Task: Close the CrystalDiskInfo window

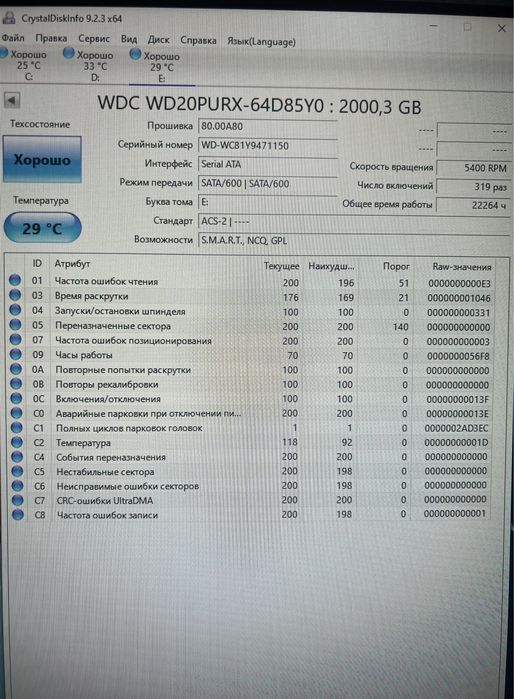Action: click(502, 28)
